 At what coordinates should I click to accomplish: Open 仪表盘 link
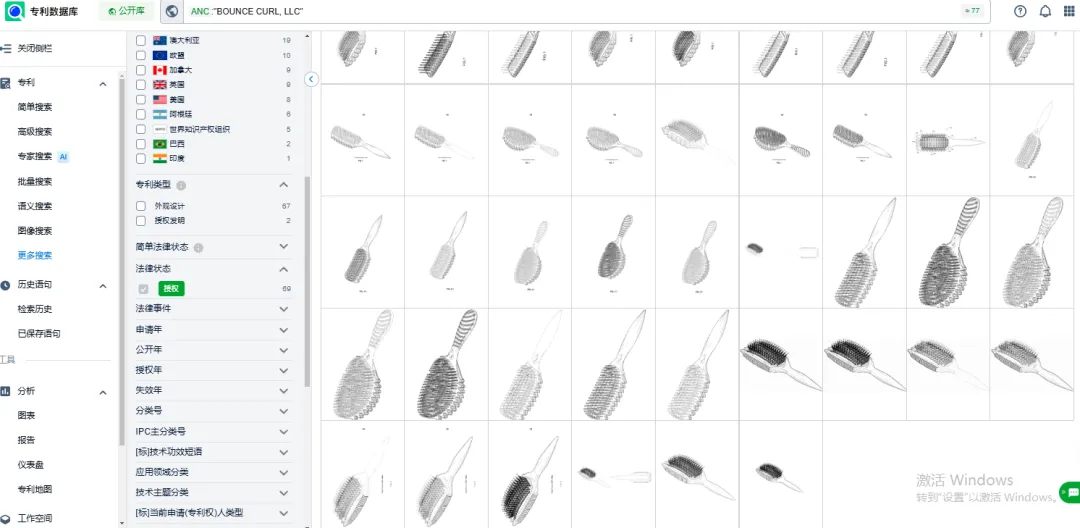(31, 465)
